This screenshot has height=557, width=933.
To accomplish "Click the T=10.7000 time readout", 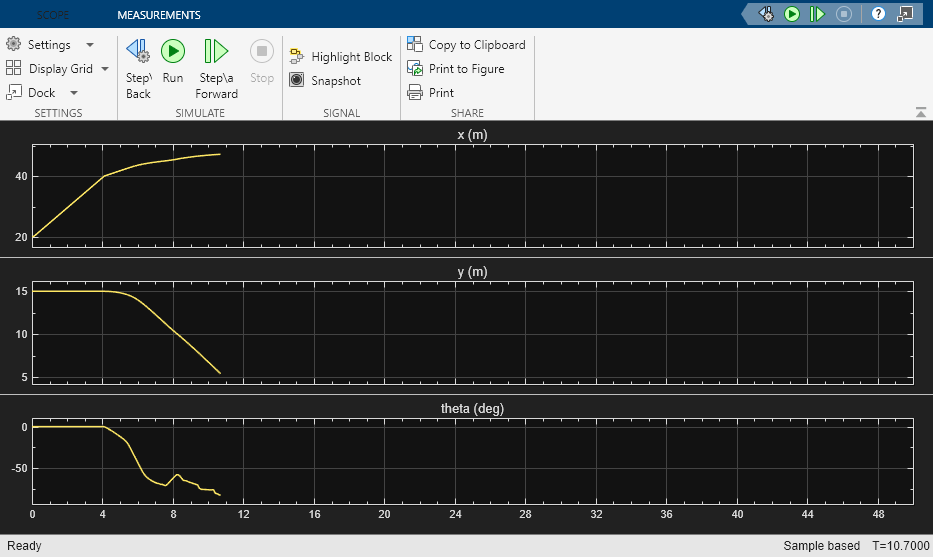I will [900, 546].
